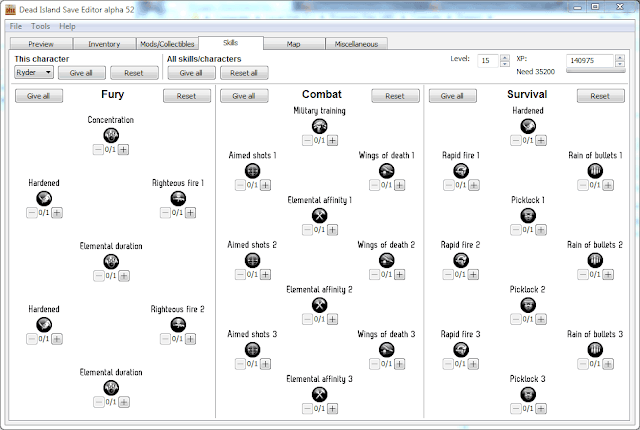Click the Rapid fire 1 skill icon

[461, 171]
